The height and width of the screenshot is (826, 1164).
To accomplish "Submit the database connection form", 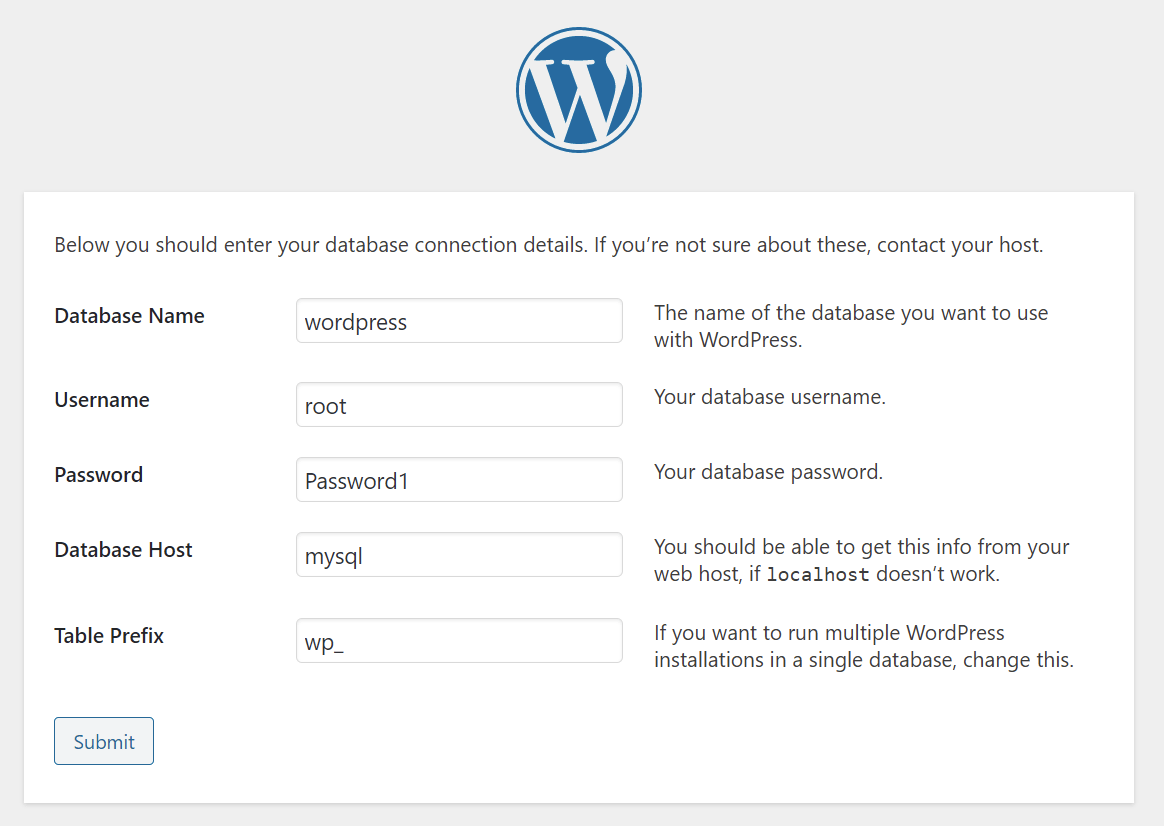I will point(104,741).
